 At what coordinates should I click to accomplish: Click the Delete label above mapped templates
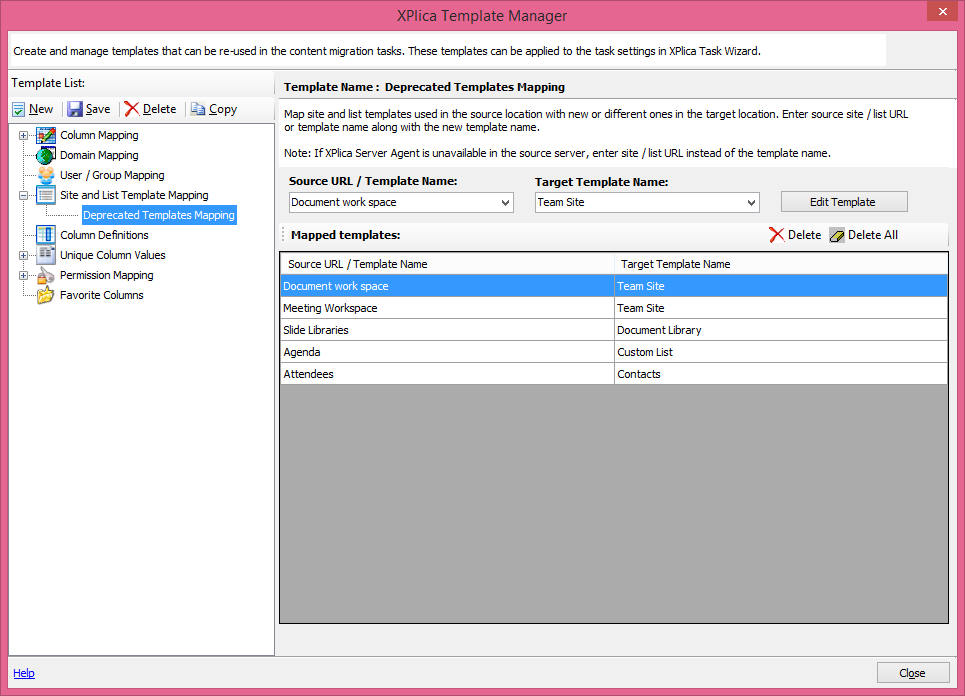(x=804, y=235)
